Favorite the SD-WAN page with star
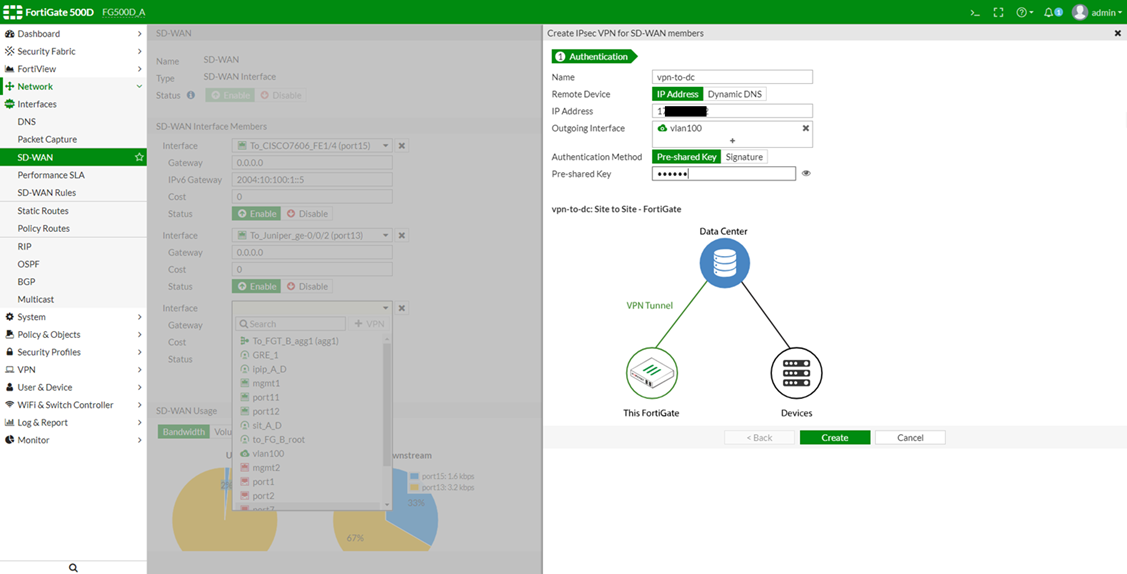This screenshot has height=574, width=1127. tap(139, 157)
